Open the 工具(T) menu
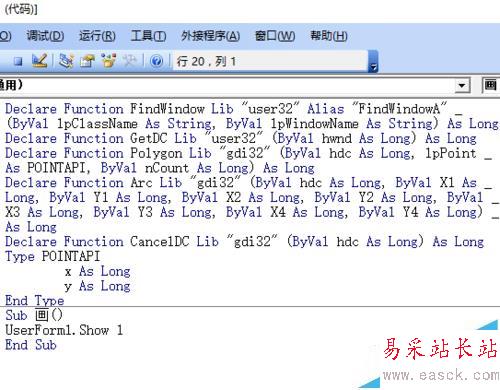Image resolution: width=500 pixels, height=390 pixels. click(x=148, y=36)
